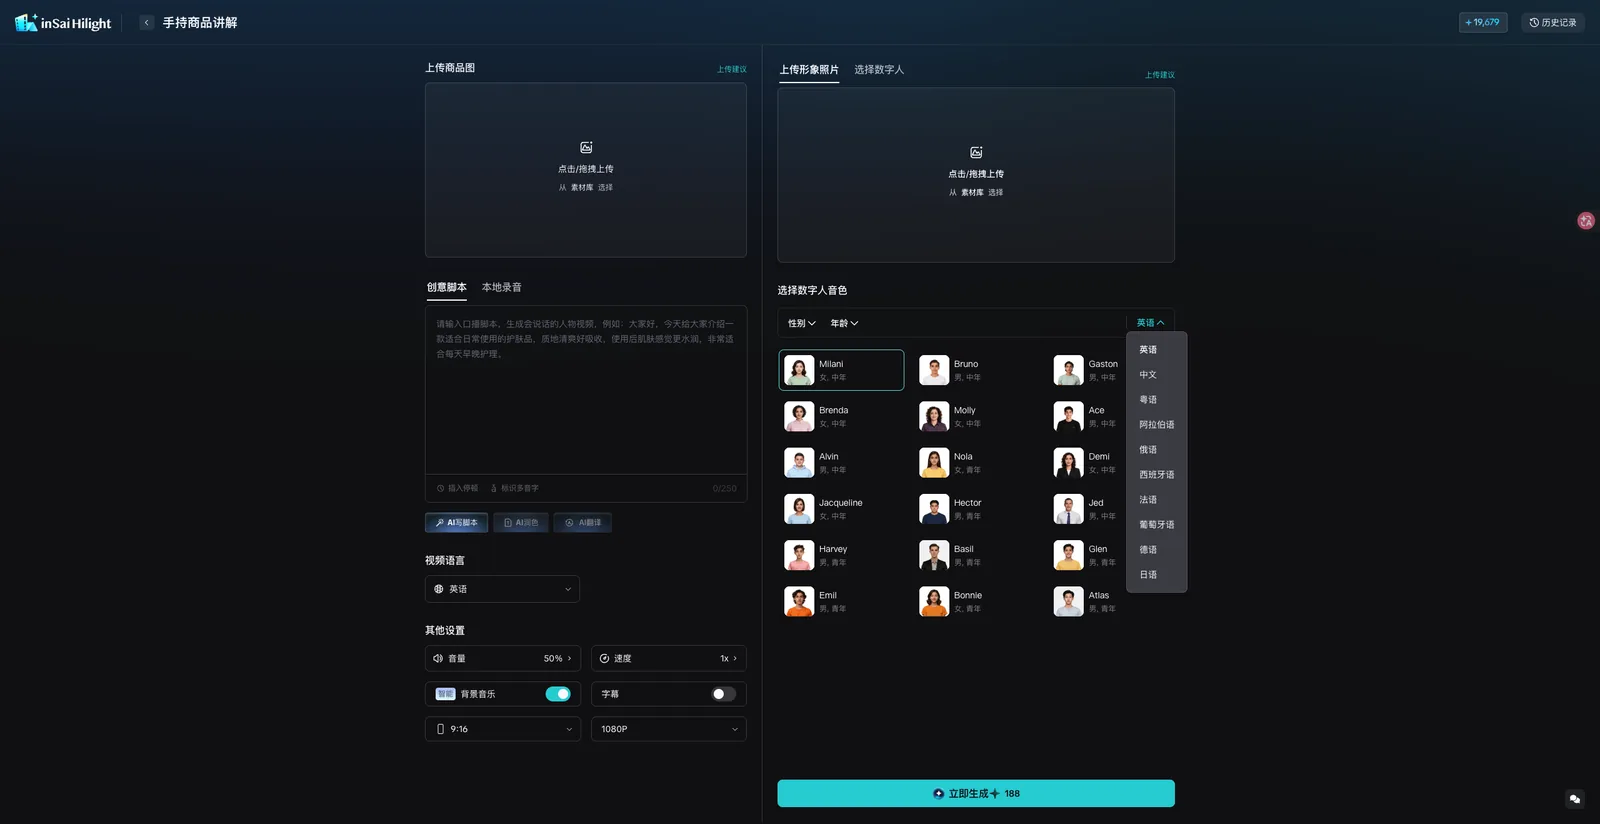1600x824 pixels.
Task: Open 历史记录 history
Action: (1552, 22)
